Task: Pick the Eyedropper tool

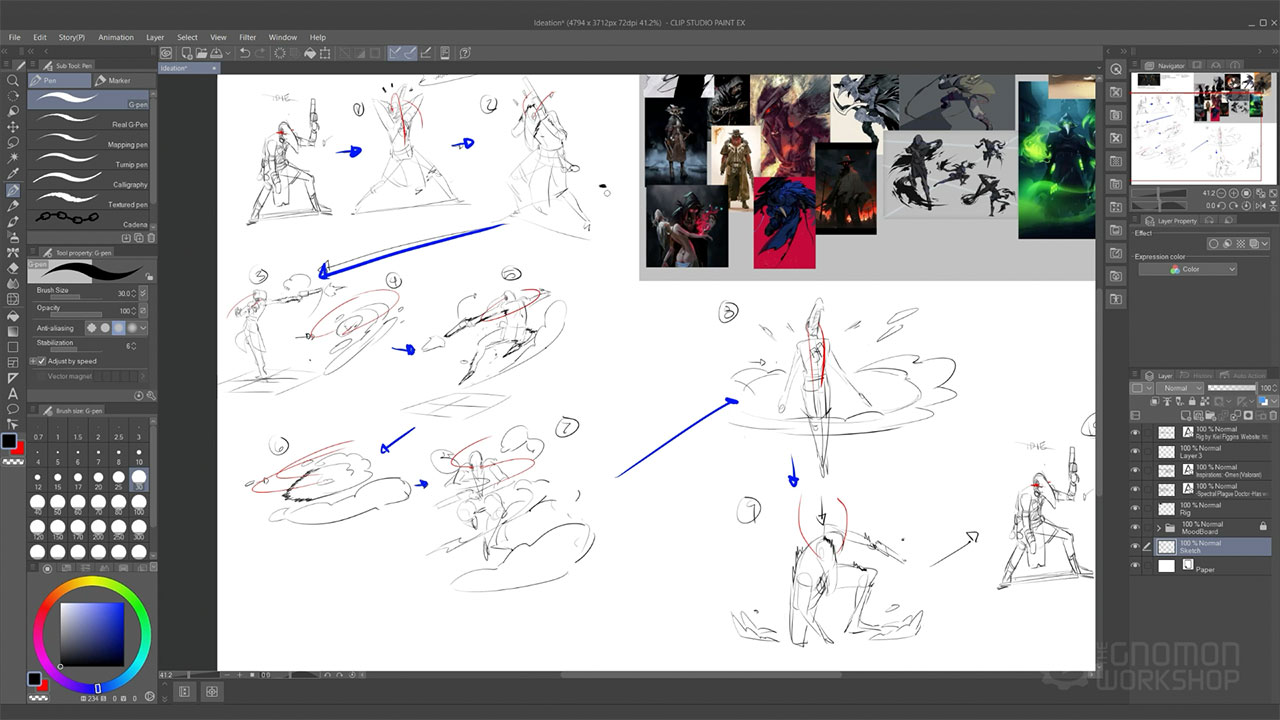Action: [13, 173]
